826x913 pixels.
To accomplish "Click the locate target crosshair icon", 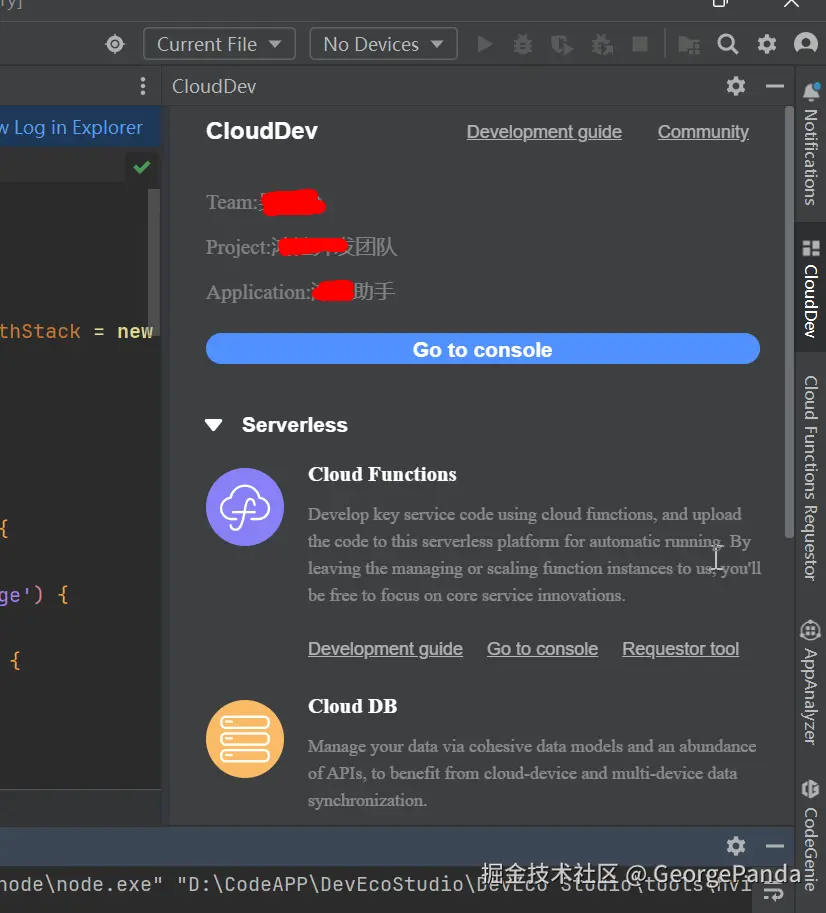I will click(x=115, y=44).
